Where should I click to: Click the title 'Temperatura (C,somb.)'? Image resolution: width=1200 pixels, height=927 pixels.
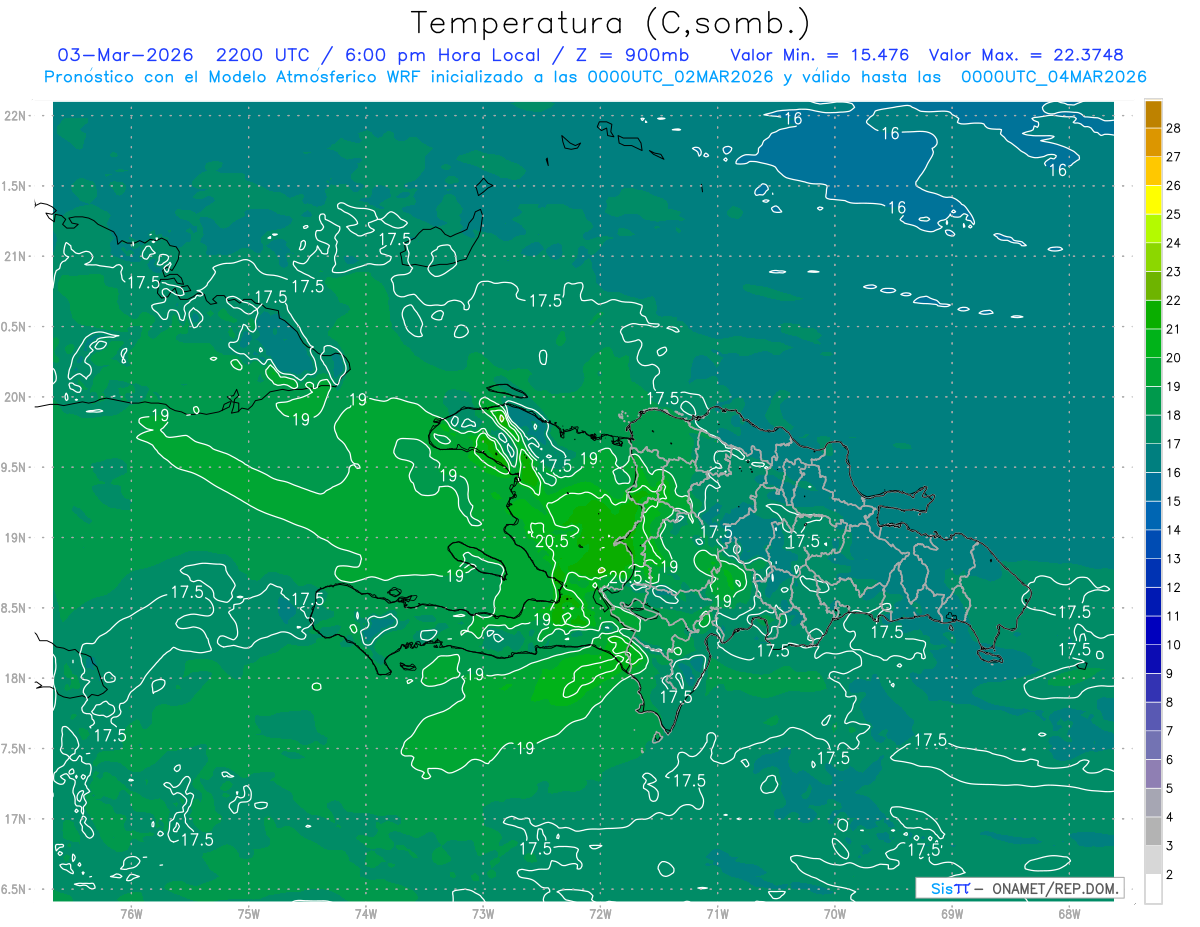click(x=611, y=23)
